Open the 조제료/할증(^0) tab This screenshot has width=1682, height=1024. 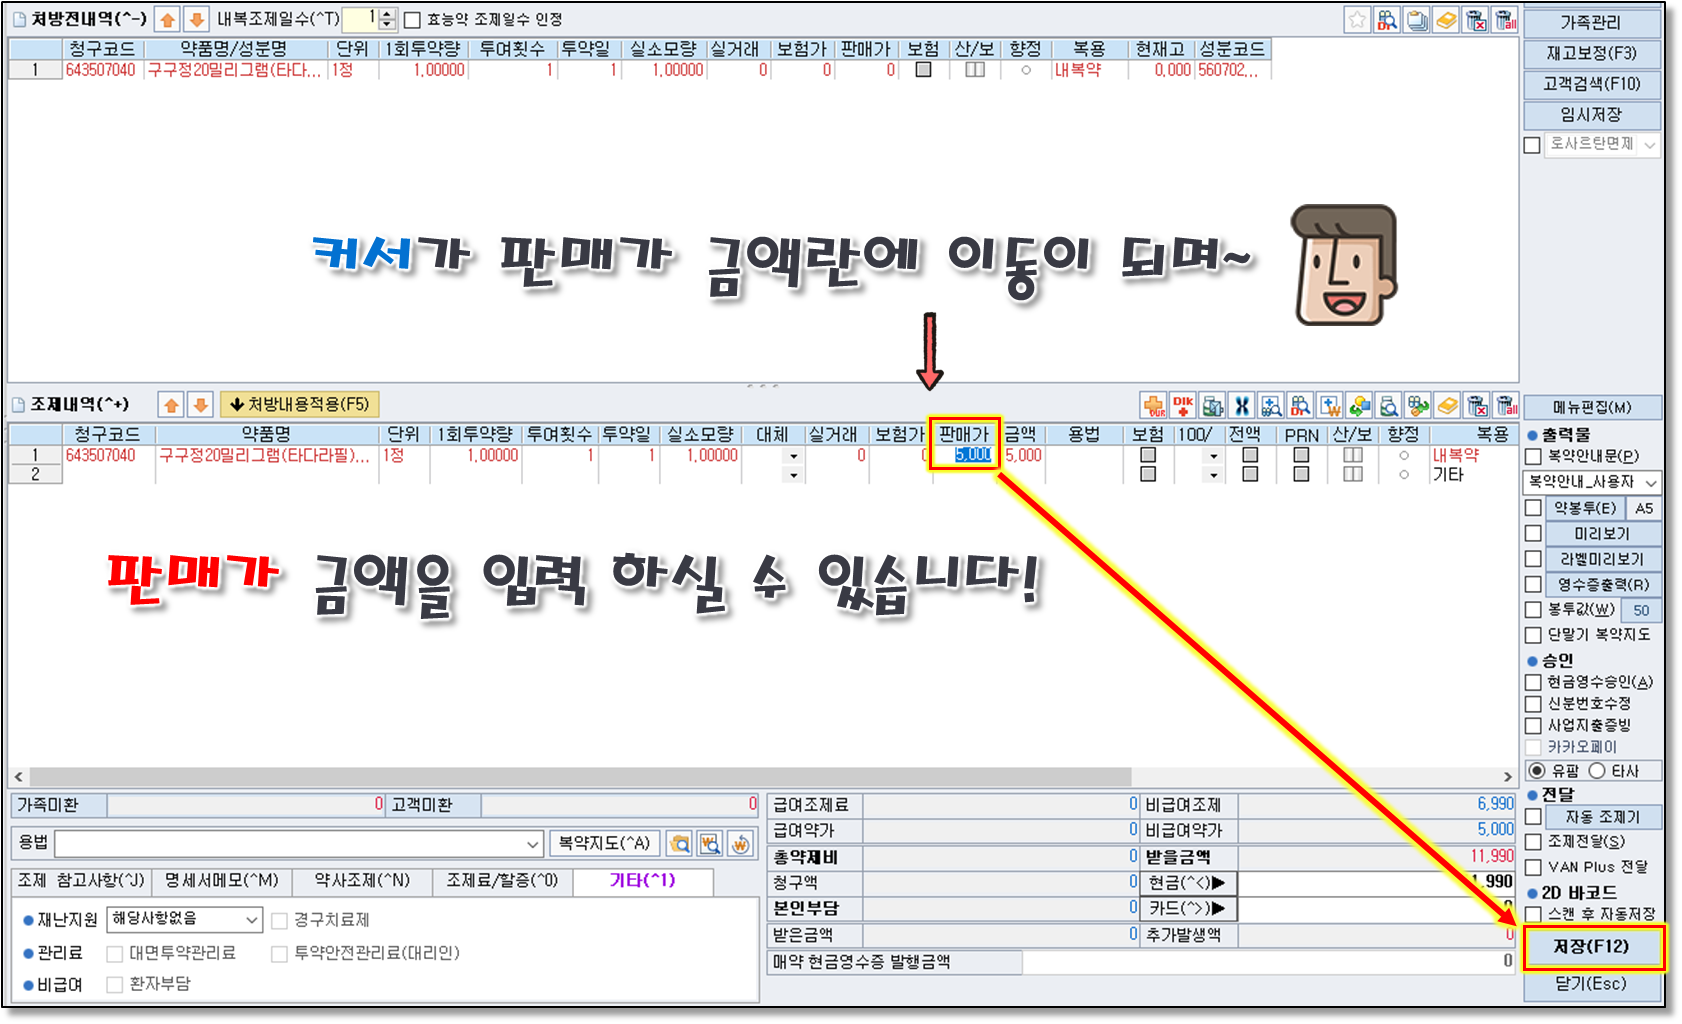pos(502,881)
